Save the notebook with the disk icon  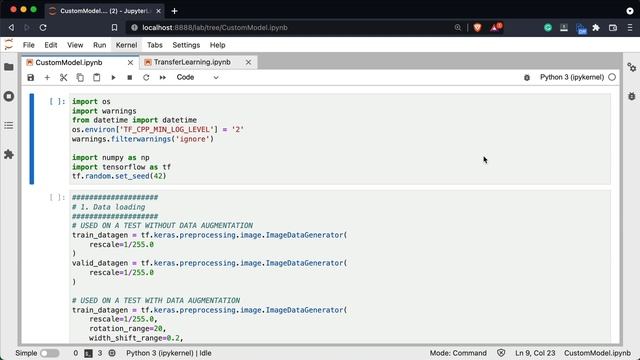[x=31, y=78]
